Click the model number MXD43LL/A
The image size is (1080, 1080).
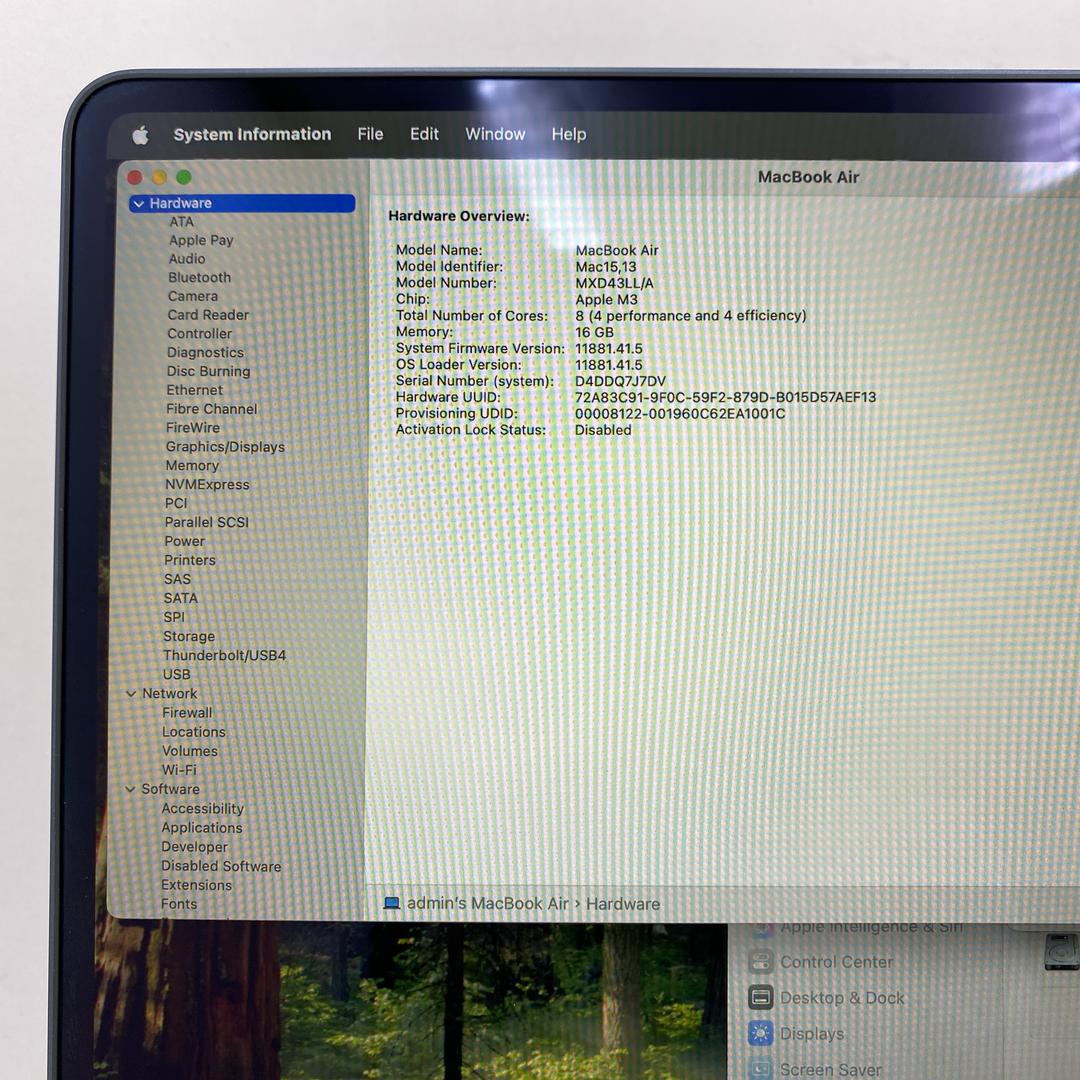[x=614, y=283]
